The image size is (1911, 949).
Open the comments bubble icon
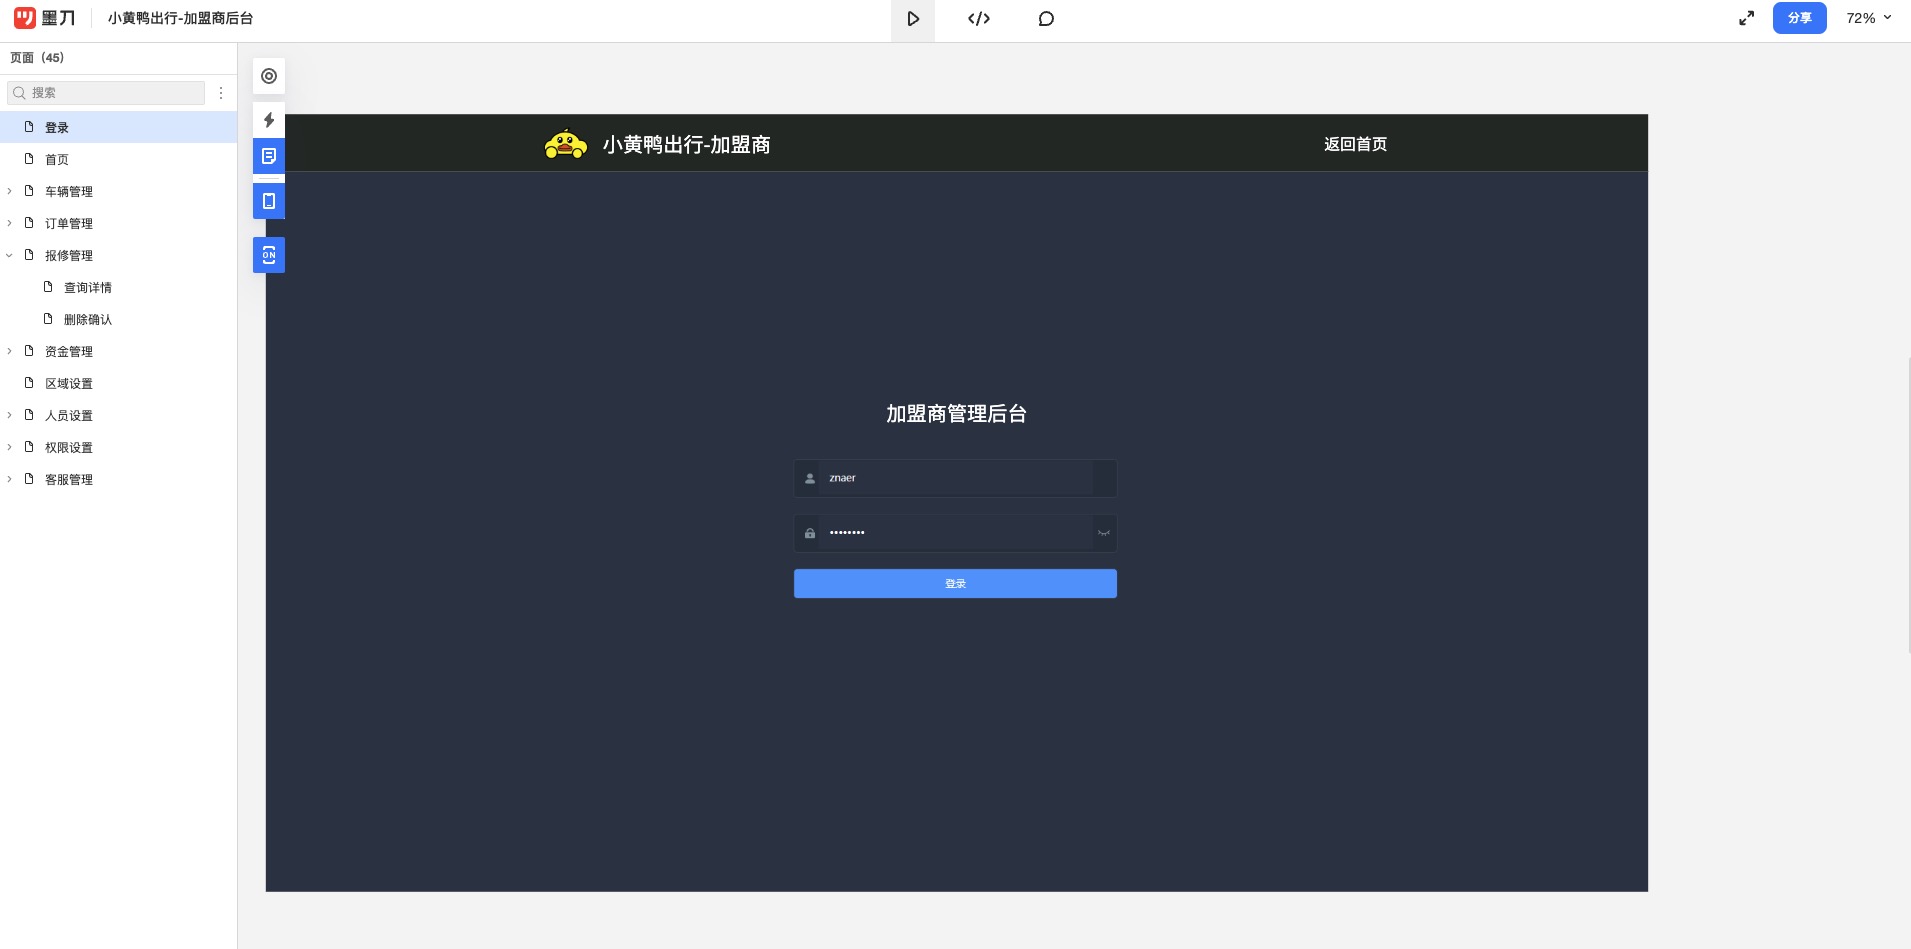(1046, 19)
